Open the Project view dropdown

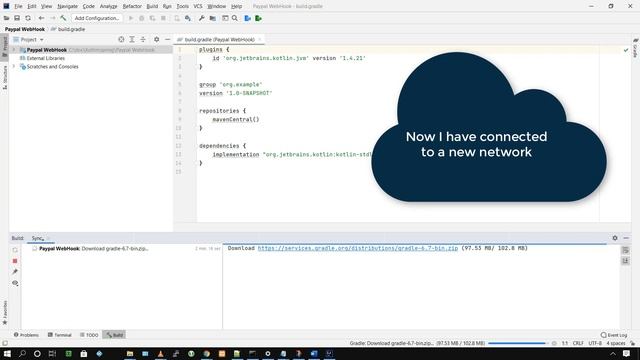coord(28,40)
